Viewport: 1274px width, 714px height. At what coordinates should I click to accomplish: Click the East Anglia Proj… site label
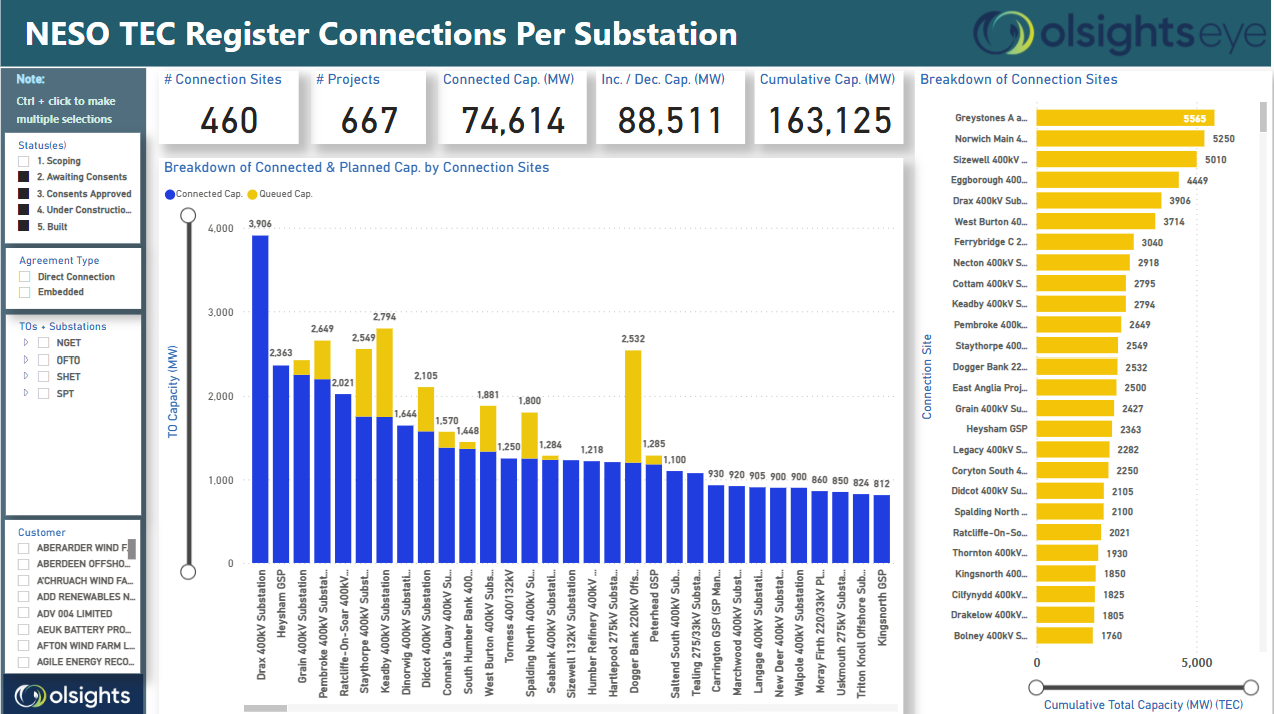coord(989,388)
